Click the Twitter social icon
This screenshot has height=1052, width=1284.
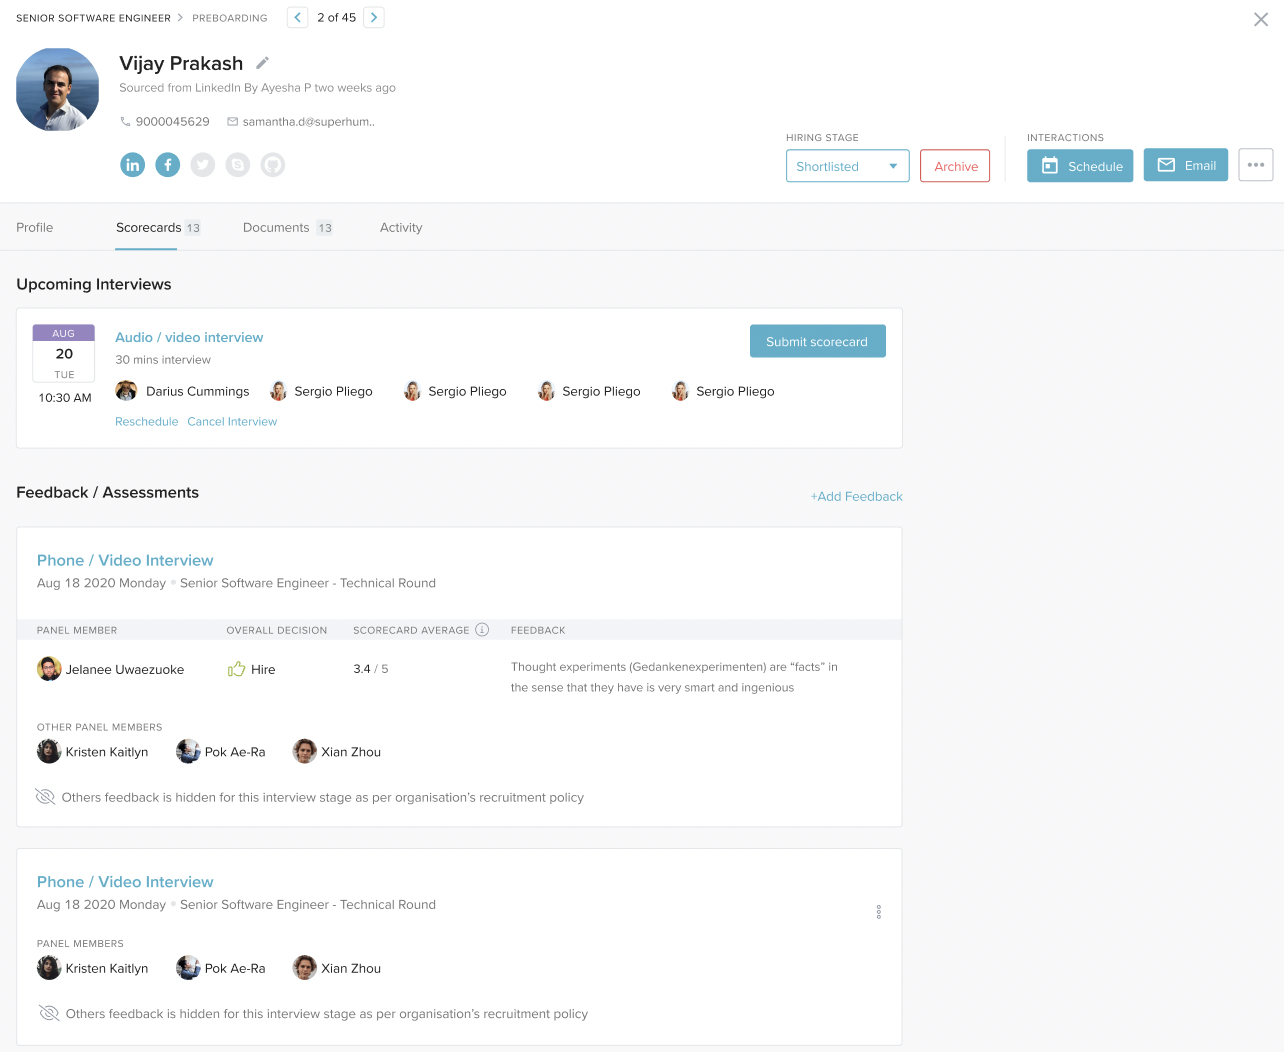[203, 165]
